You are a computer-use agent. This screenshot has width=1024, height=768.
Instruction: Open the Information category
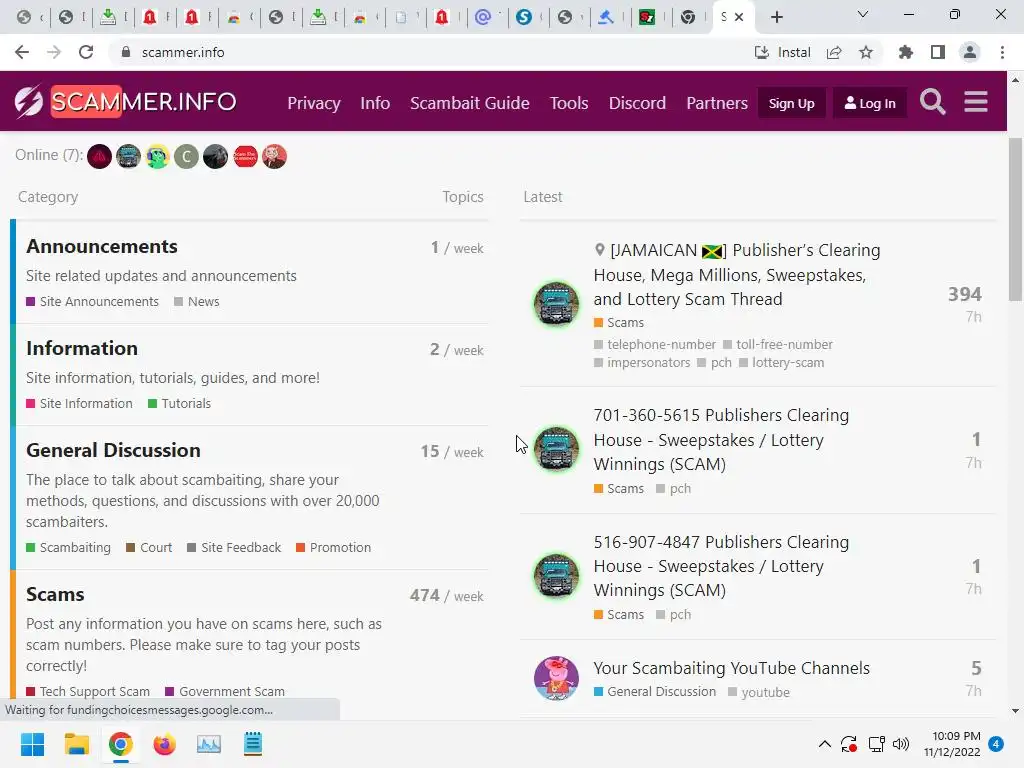[x=82, y=349]
